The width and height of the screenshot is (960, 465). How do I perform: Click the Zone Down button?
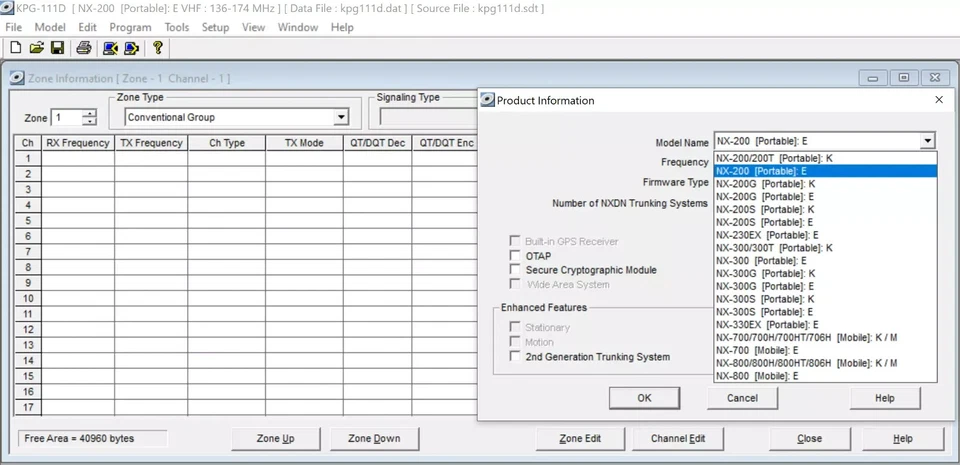374,438
